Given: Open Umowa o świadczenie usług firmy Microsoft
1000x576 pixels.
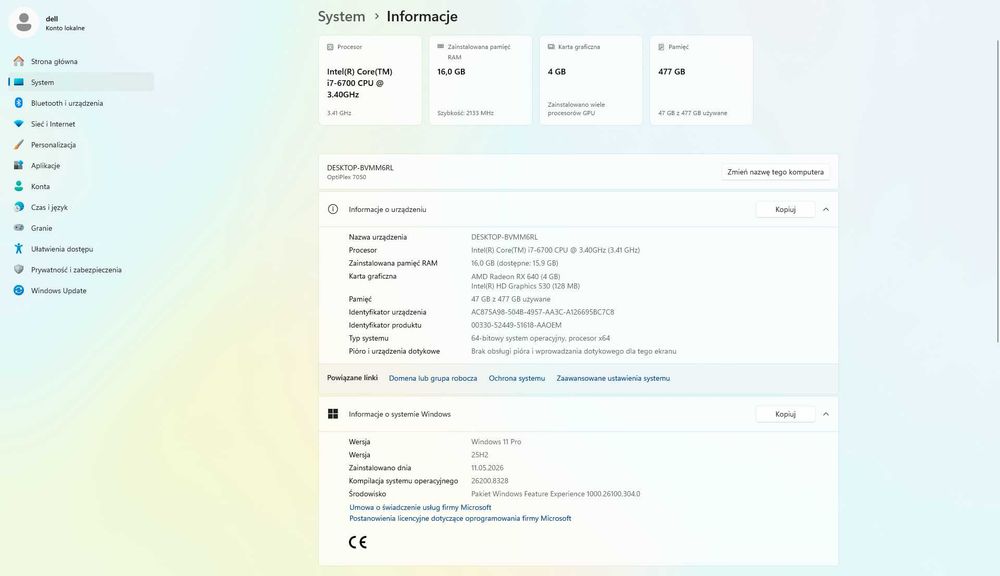Looking at the screenshot, I should click(420, 507).
